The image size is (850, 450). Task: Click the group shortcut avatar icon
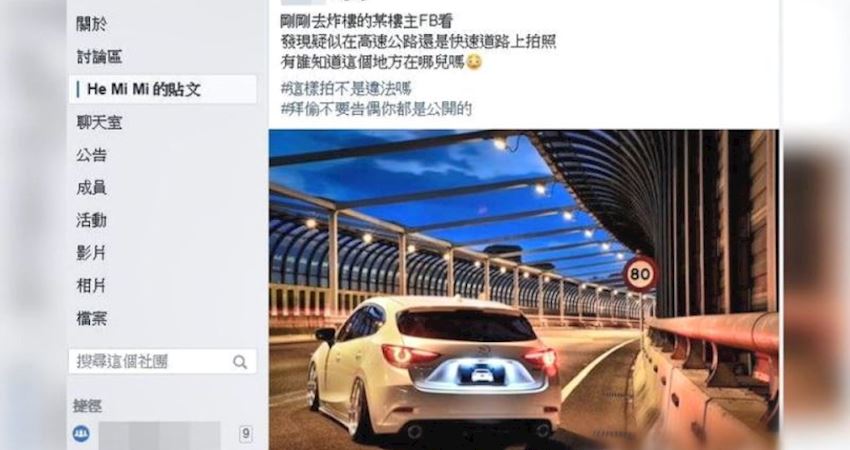click(x=81, y=434)
